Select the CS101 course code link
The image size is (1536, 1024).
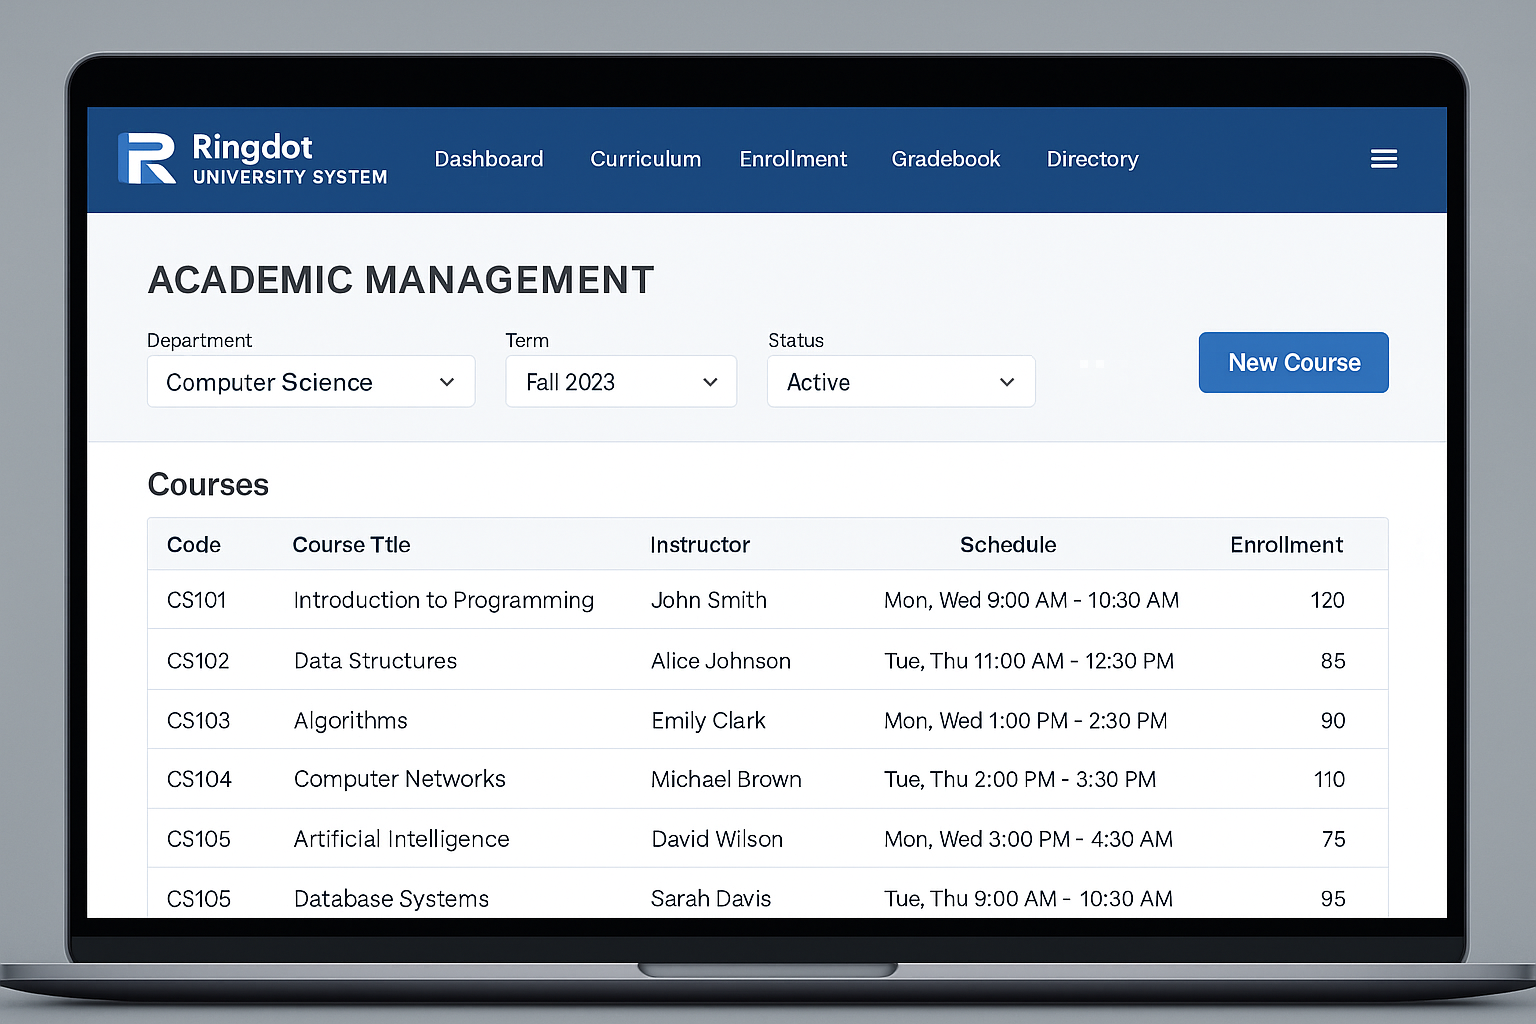click(x=197, y=600)
